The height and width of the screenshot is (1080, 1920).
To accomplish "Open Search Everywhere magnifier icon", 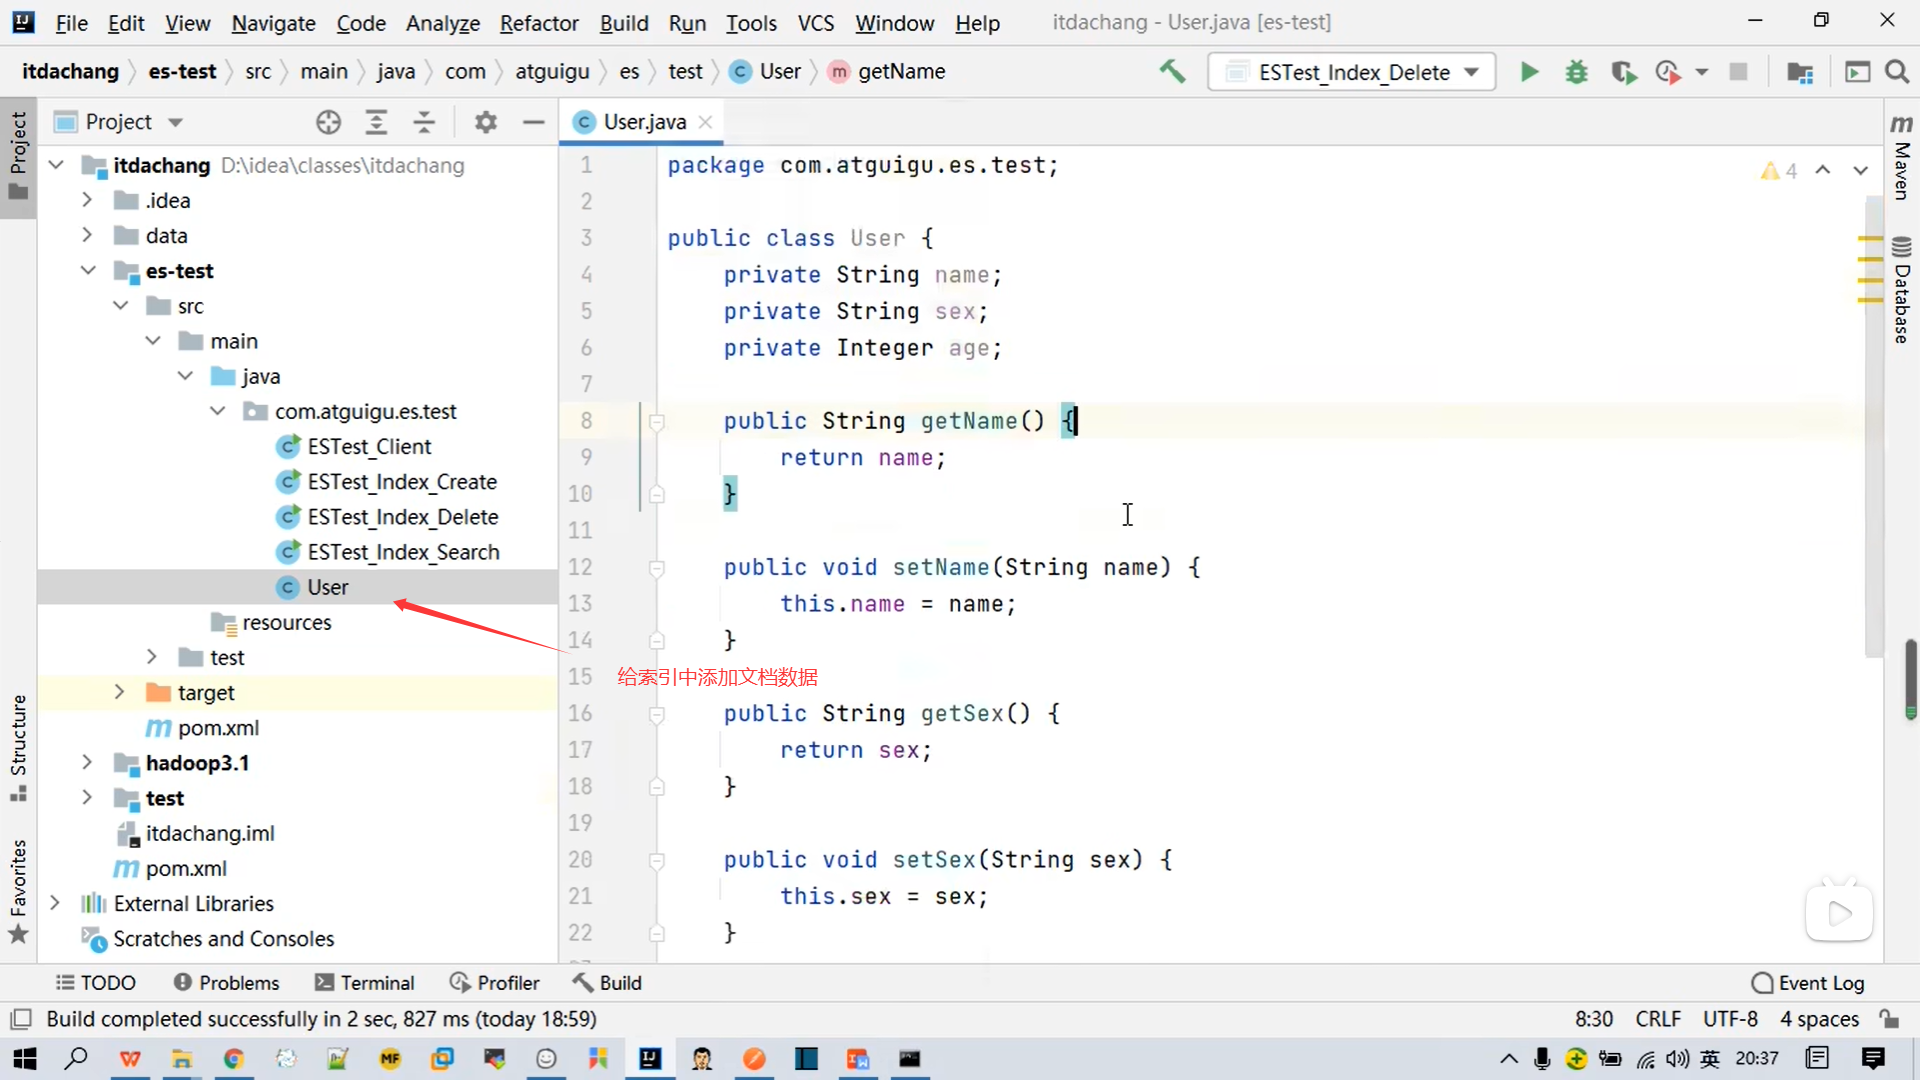I will [x=1897, y=72].
